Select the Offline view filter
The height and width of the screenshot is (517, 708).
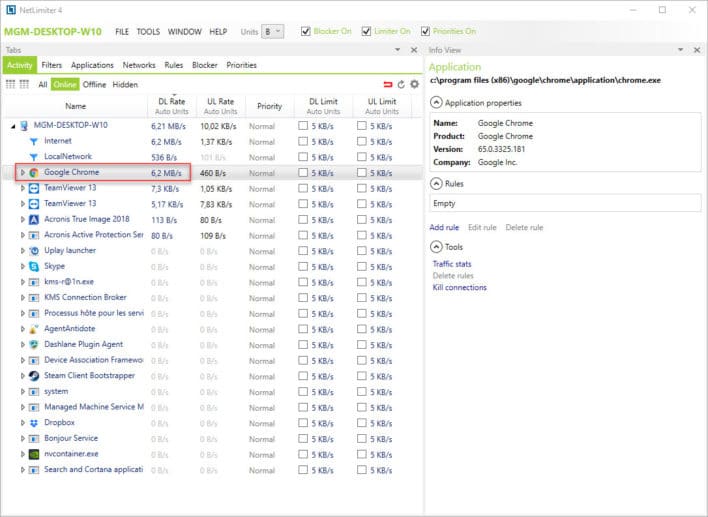94,85
